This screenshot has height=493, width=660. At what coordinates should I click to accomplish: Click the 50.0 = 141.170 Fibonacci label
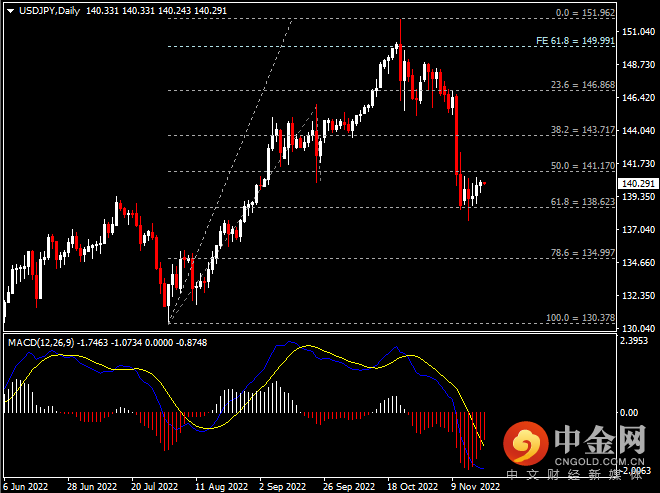coord(583,166)
